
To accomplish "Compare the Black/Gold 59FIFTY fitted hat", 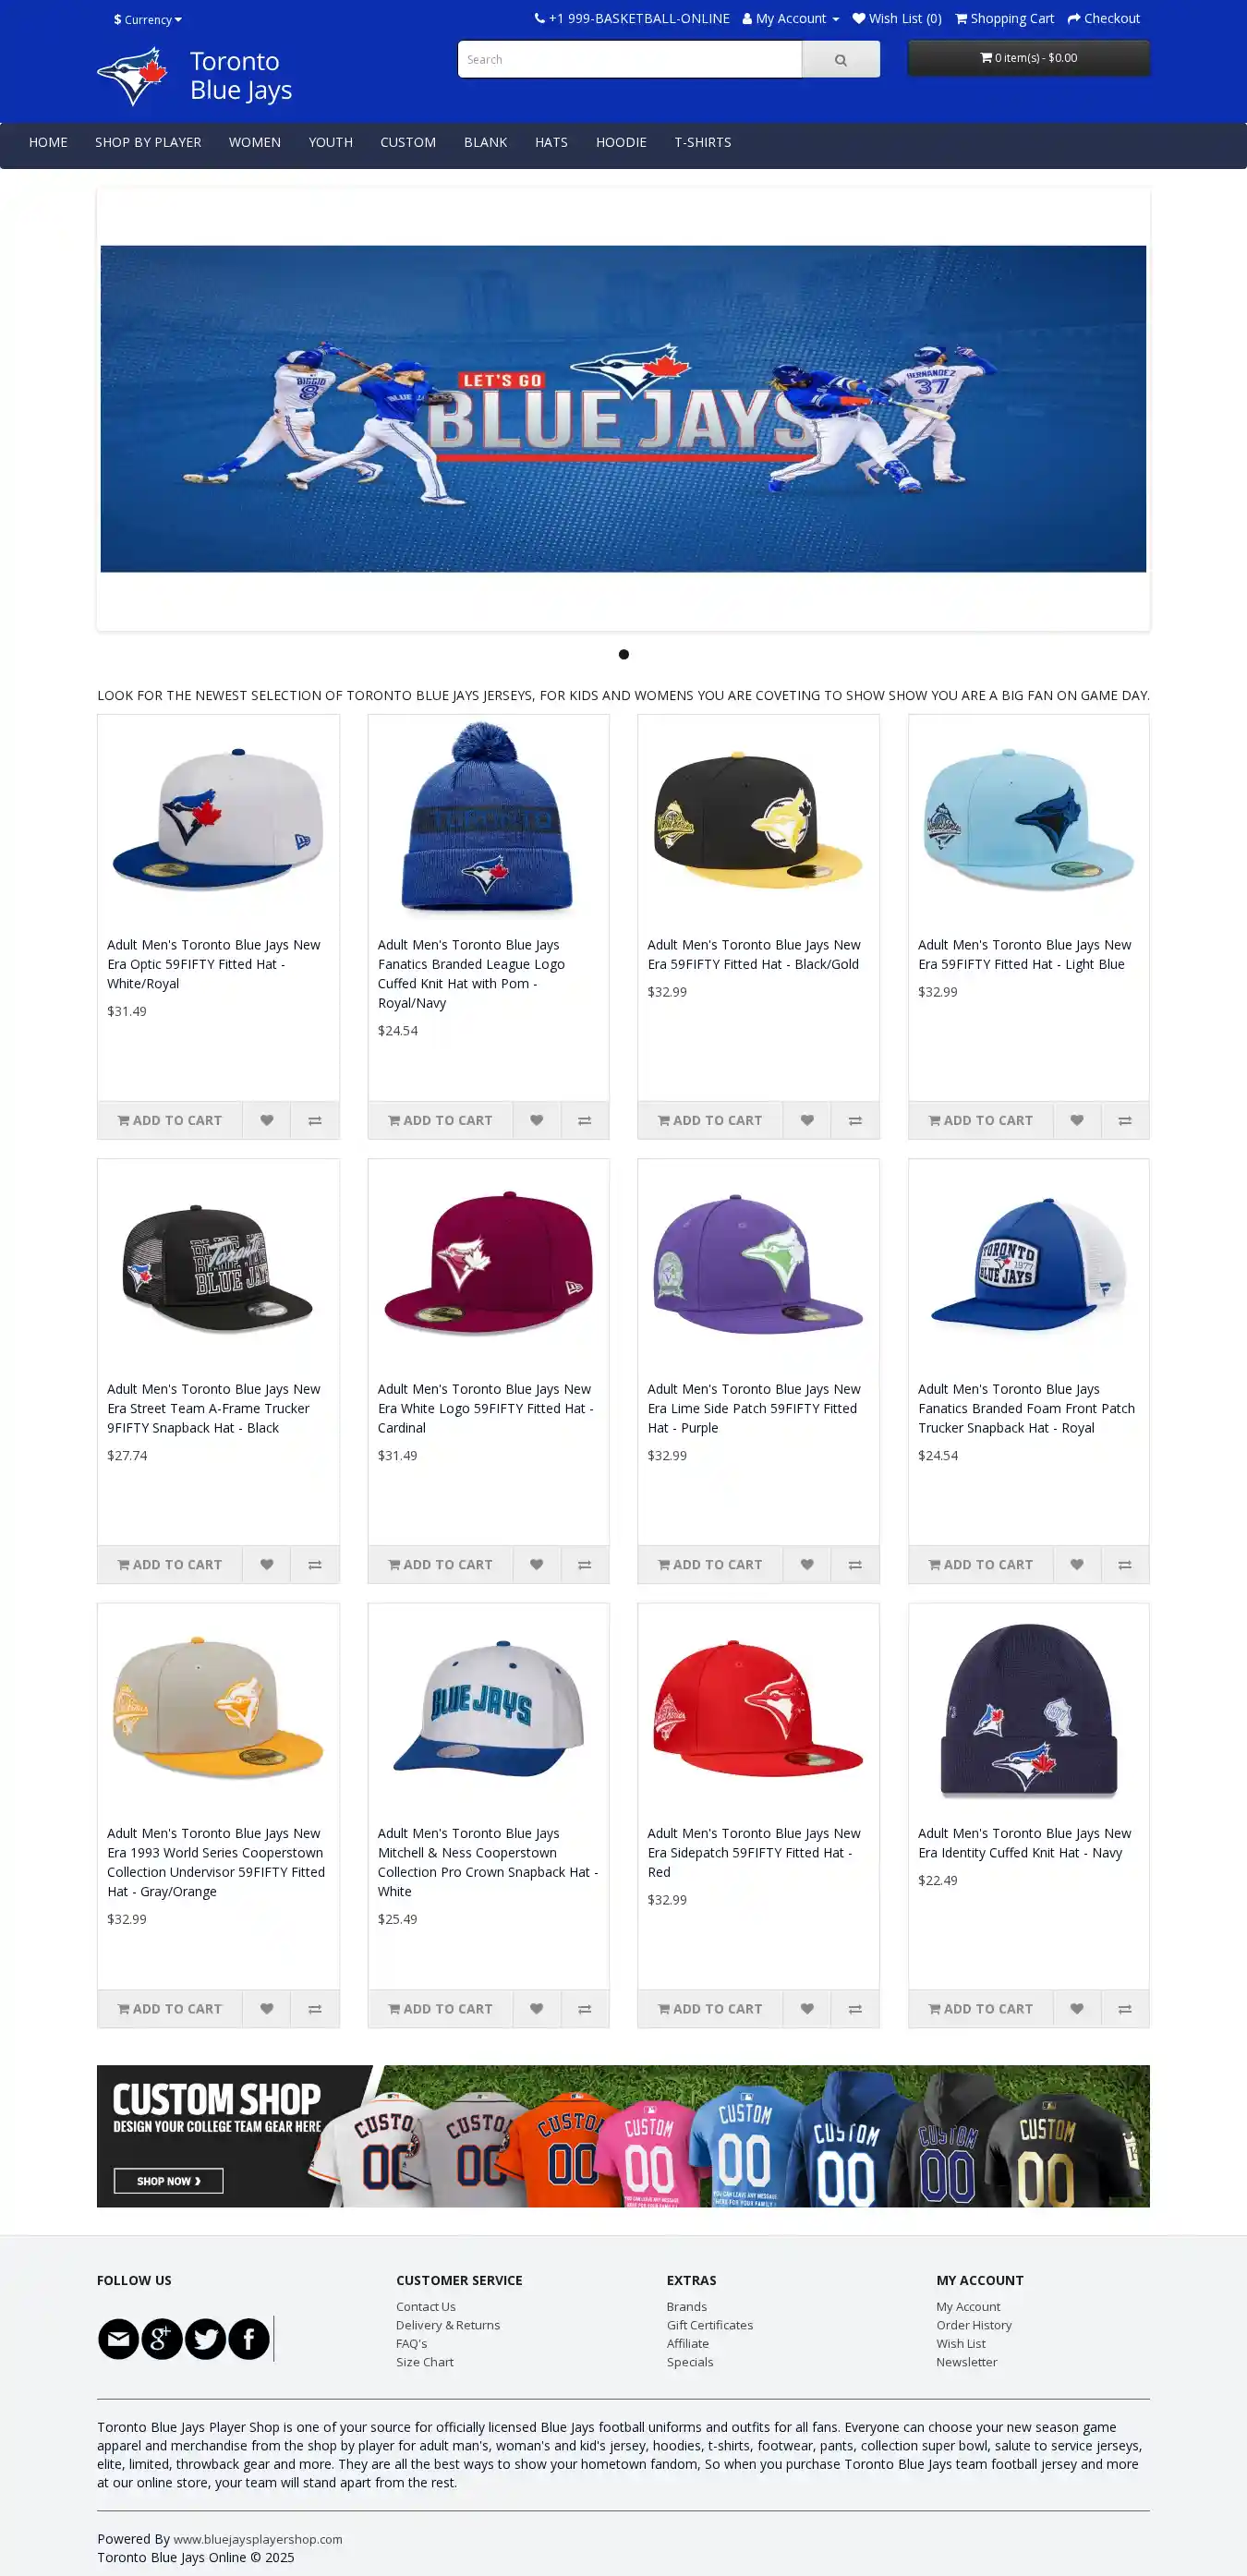I will point(855,1120).
